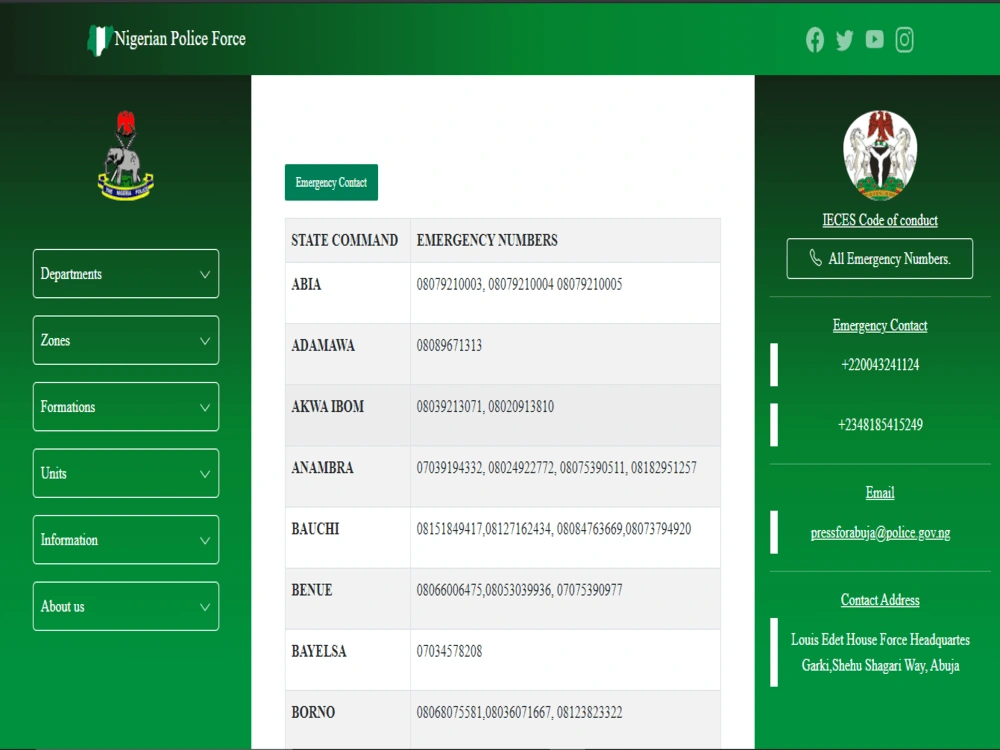This screenshot has height=750, width=1000.
Task: Select the BAUCHI state cell
Action: click(x=348, y=538)
